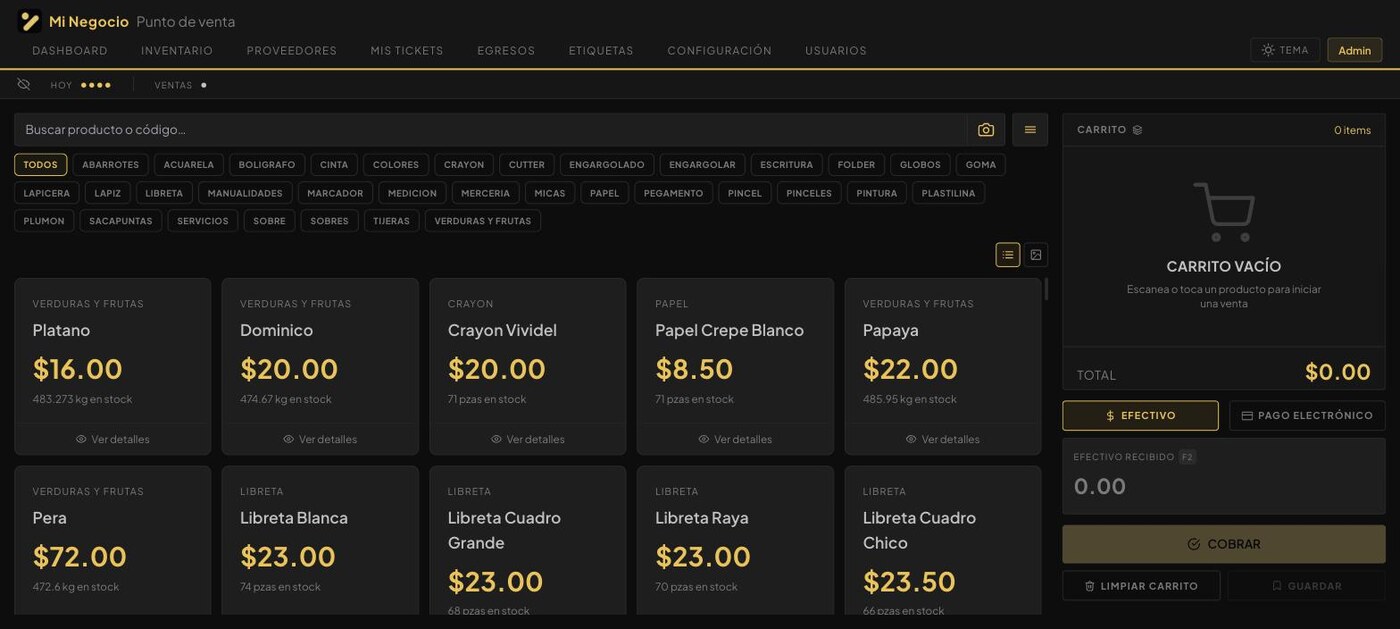Open the menu icon beside search
This screenshot has height=629, width=1400.
click(1030, 130)
